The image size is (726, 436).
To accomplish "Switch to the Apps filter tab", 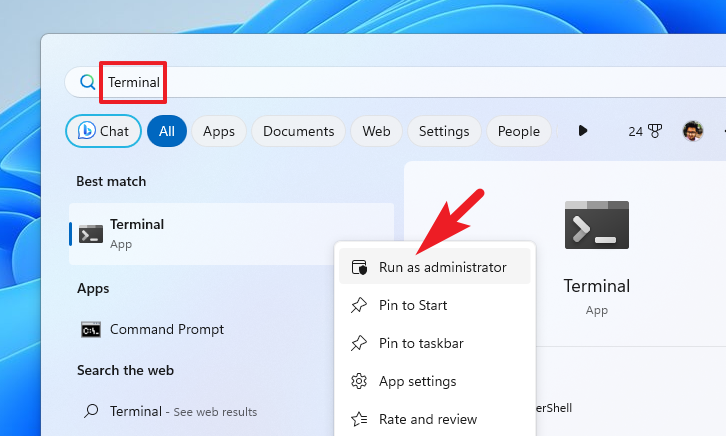I will [x=219, y=131].
